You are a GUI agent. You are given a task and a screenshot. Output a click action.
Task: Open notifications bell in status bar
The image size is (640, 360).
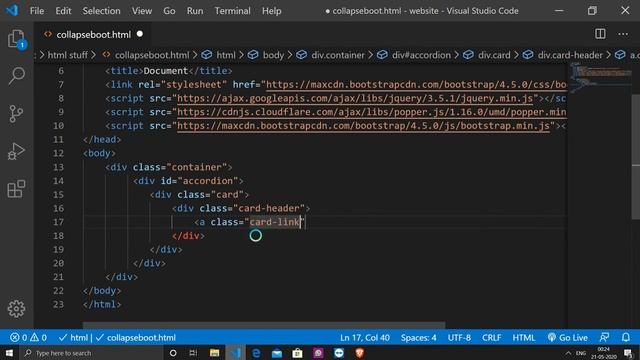click(x=626, y=338)
